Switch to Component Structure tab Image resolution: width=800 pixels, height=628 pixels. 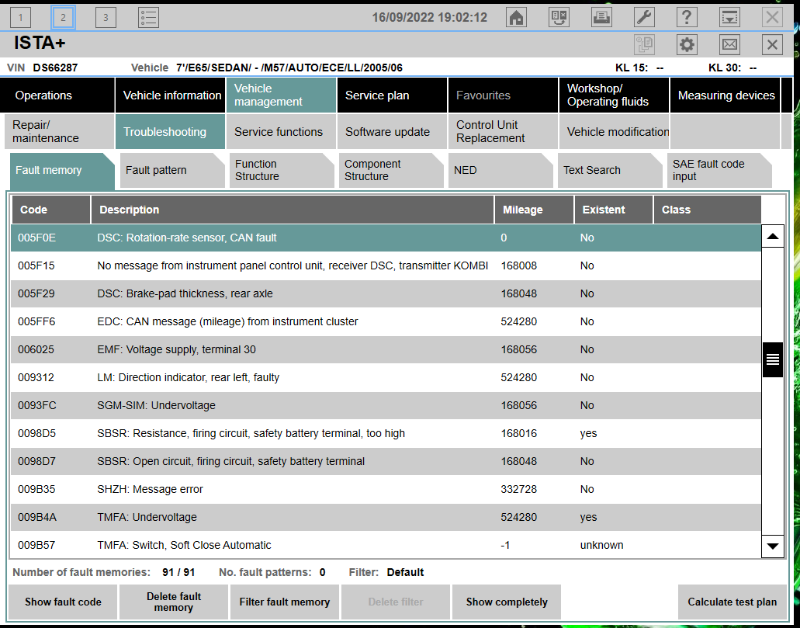(391, 170)
